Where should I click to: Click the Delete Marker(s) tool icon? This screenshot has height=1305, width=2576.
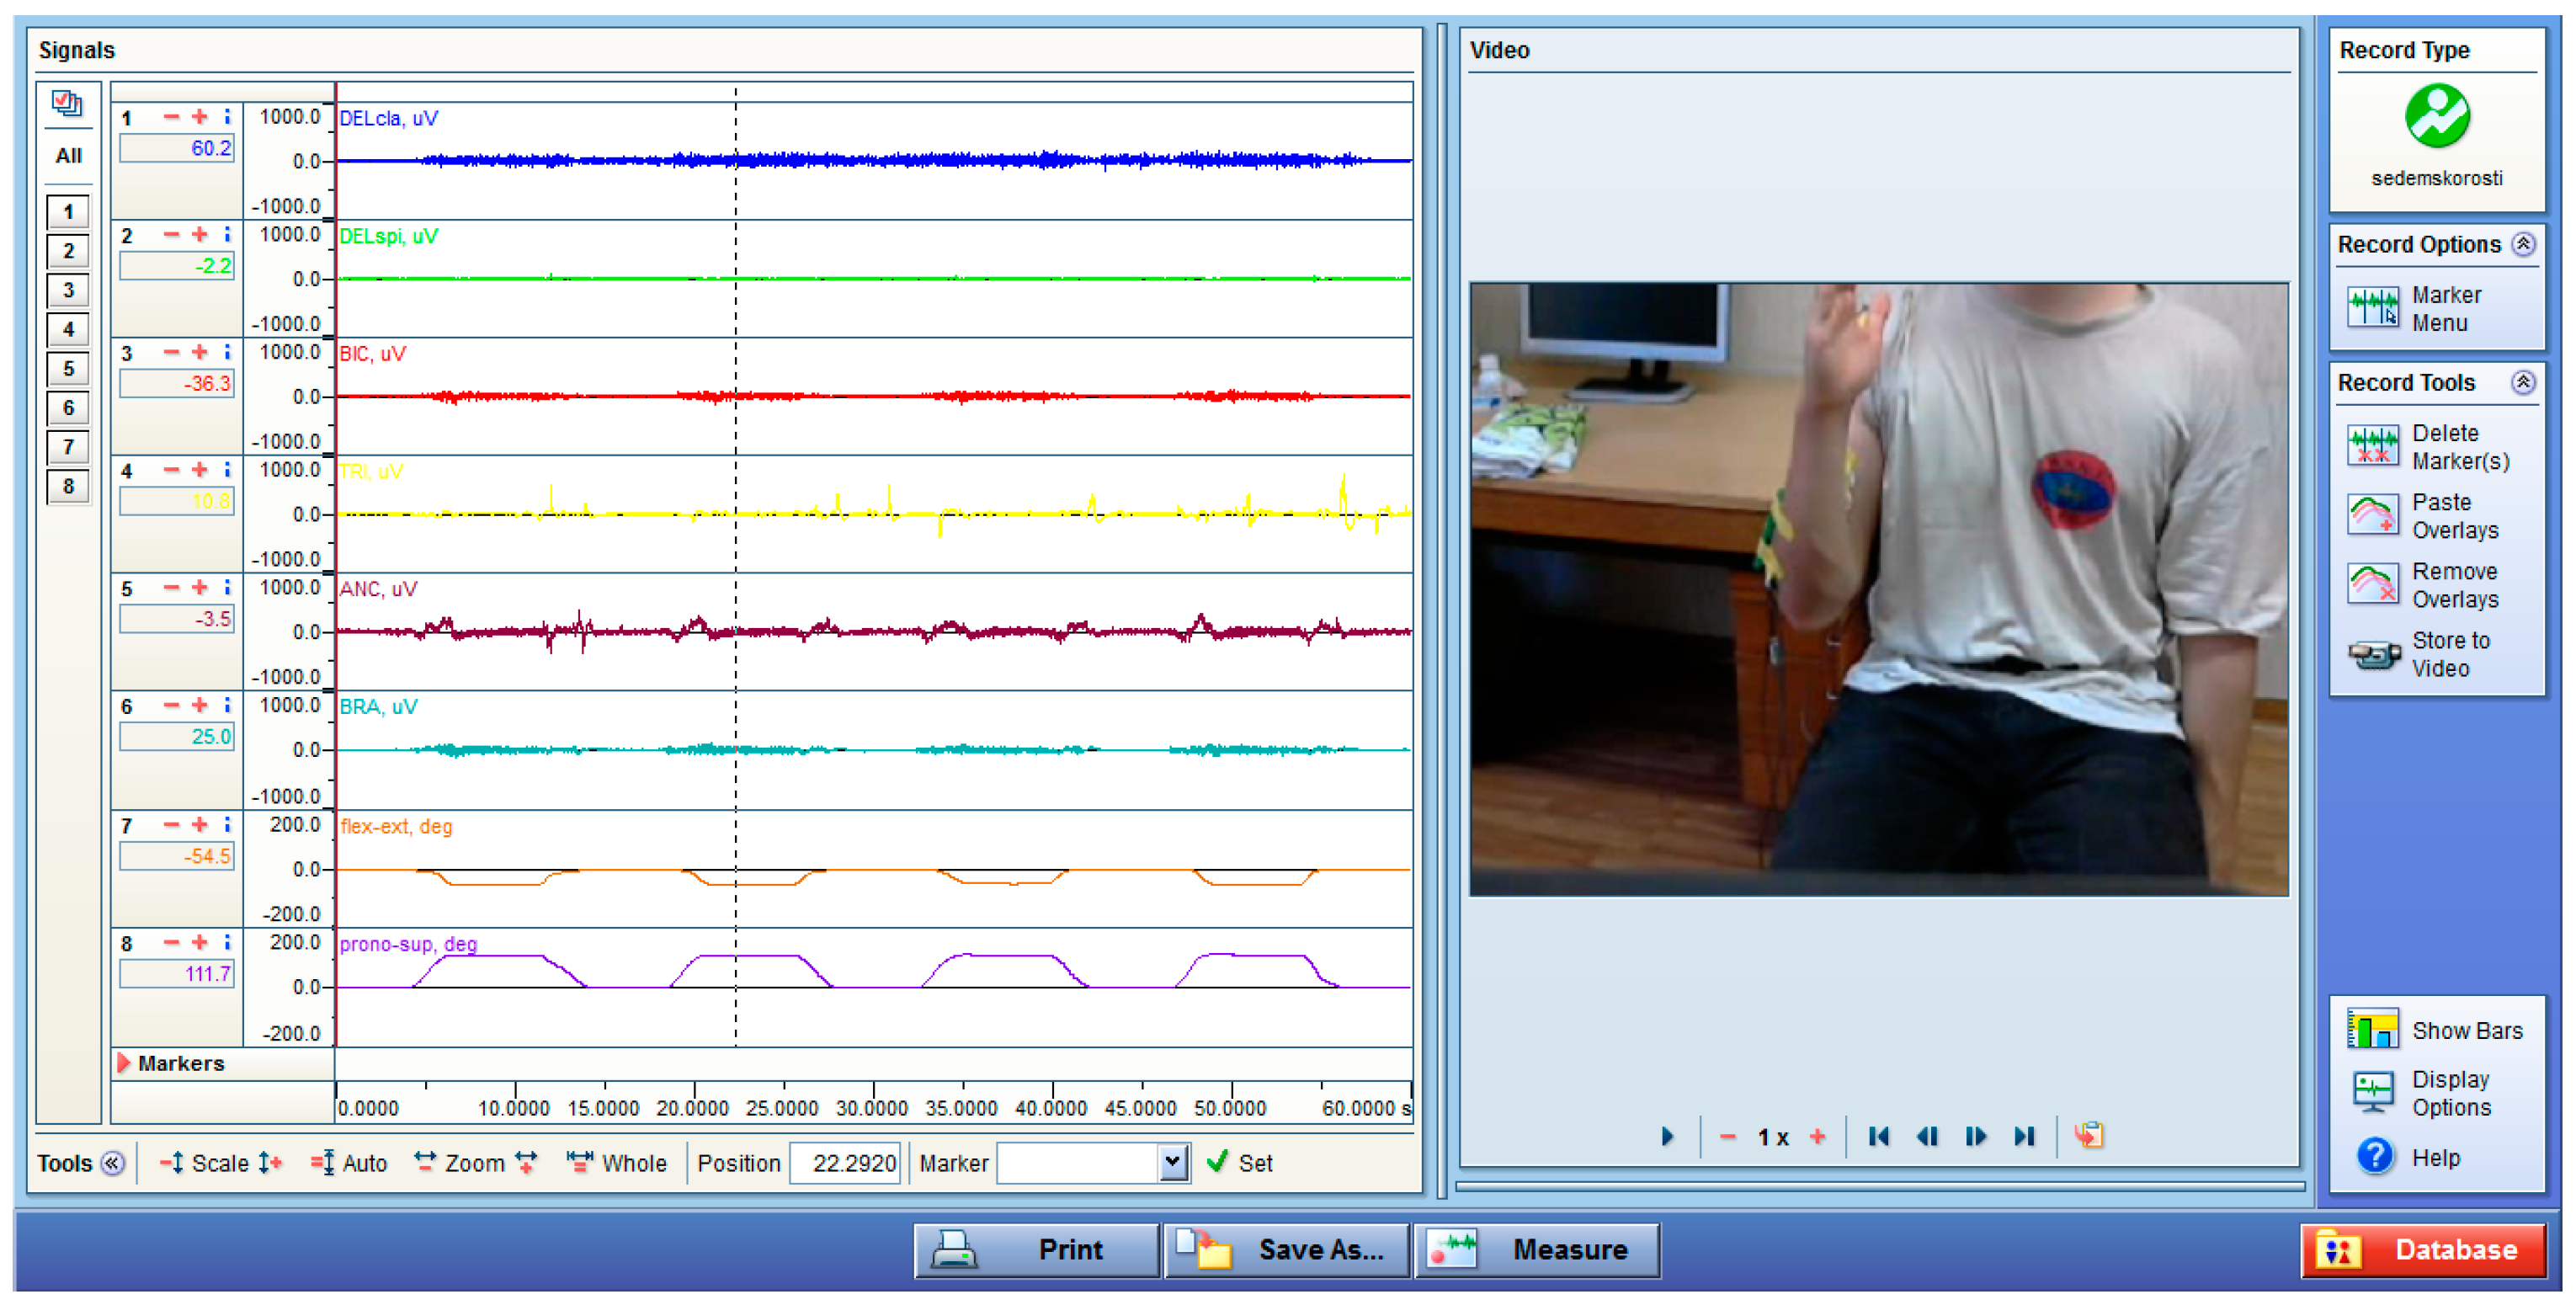coord(2372,446)
